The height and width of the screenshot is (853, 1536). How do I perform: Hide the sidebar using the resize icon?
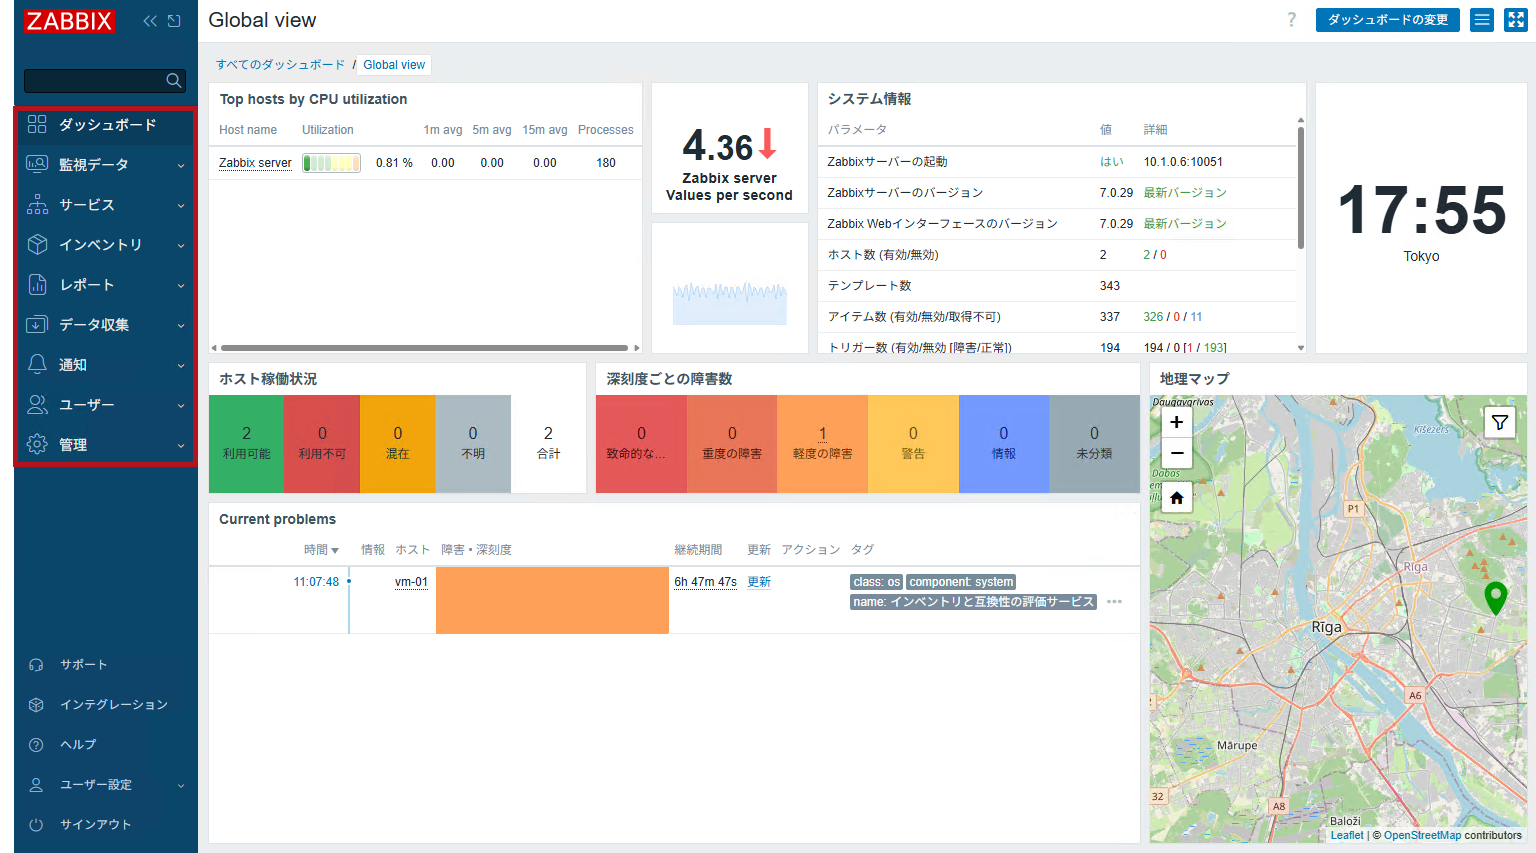pyautogui.click(x=174, y=21)
